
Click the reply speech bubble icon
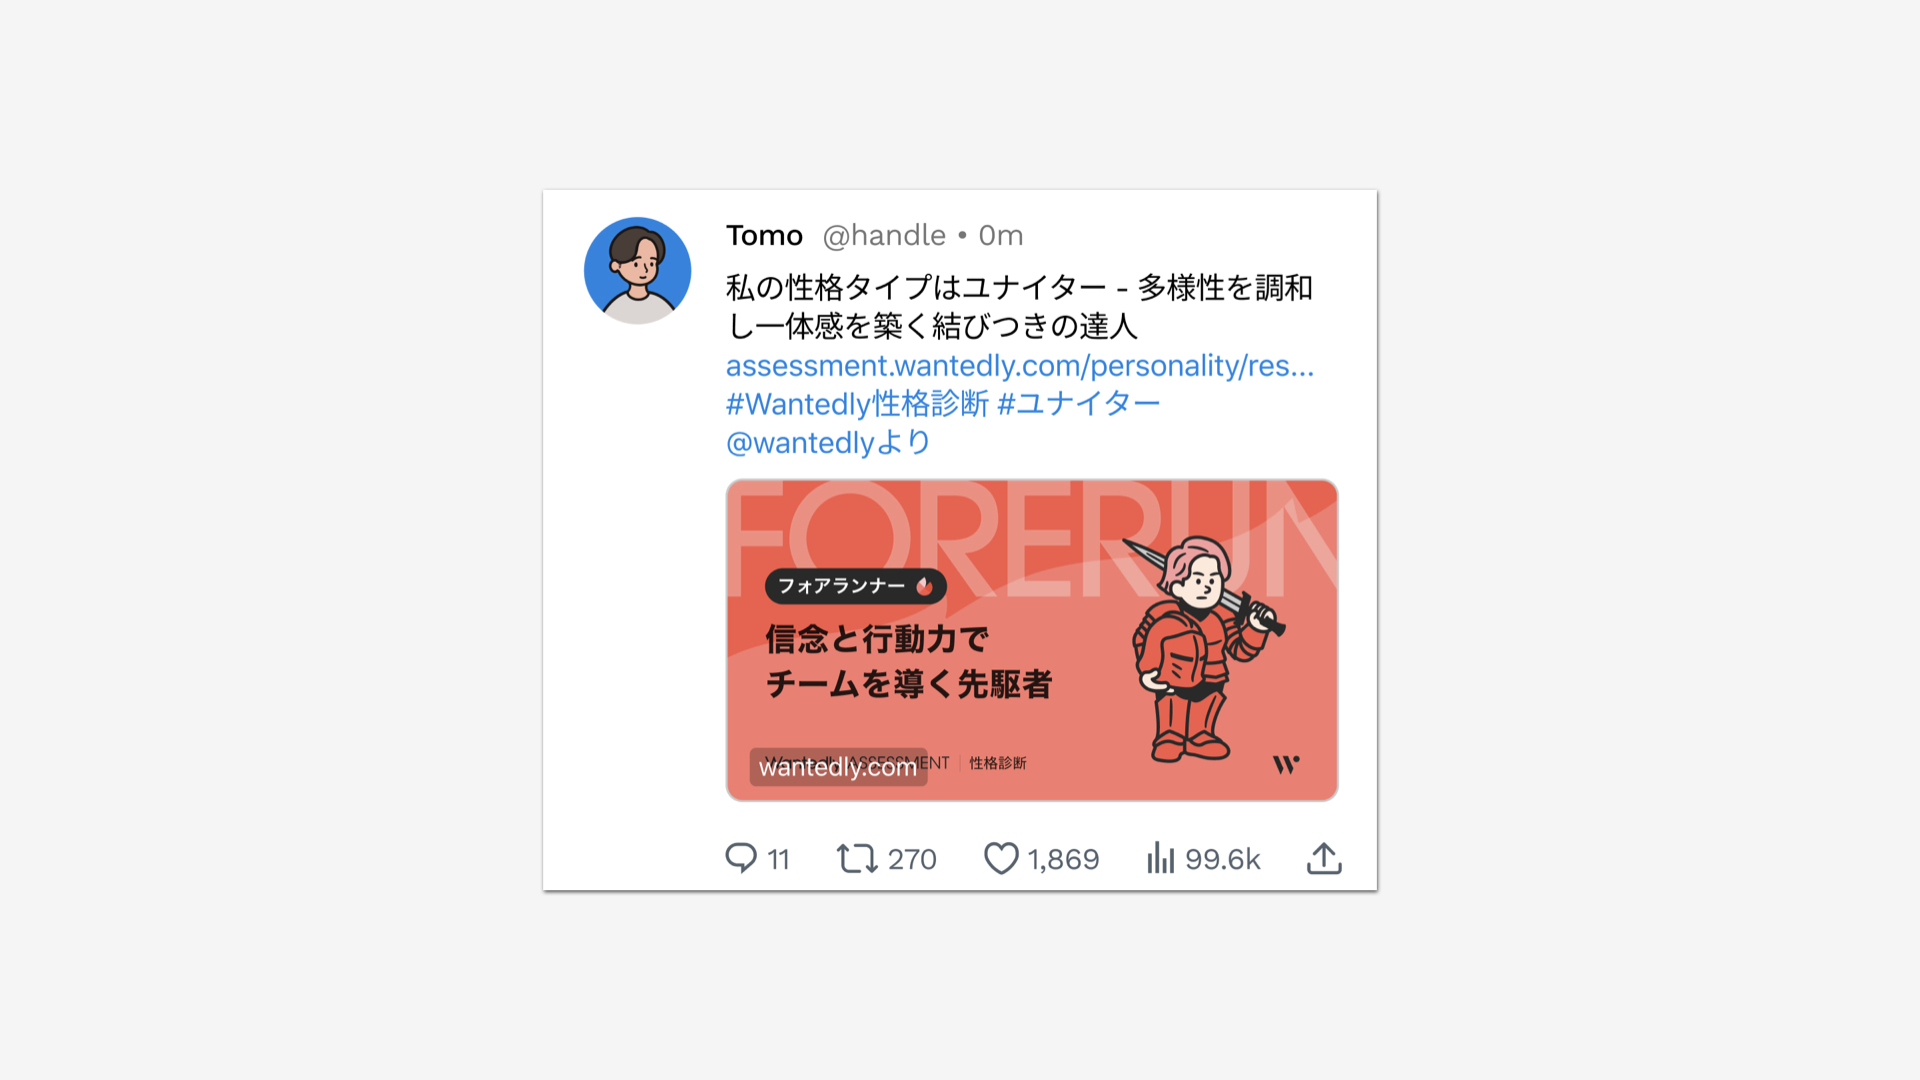(x=741, y=858)
